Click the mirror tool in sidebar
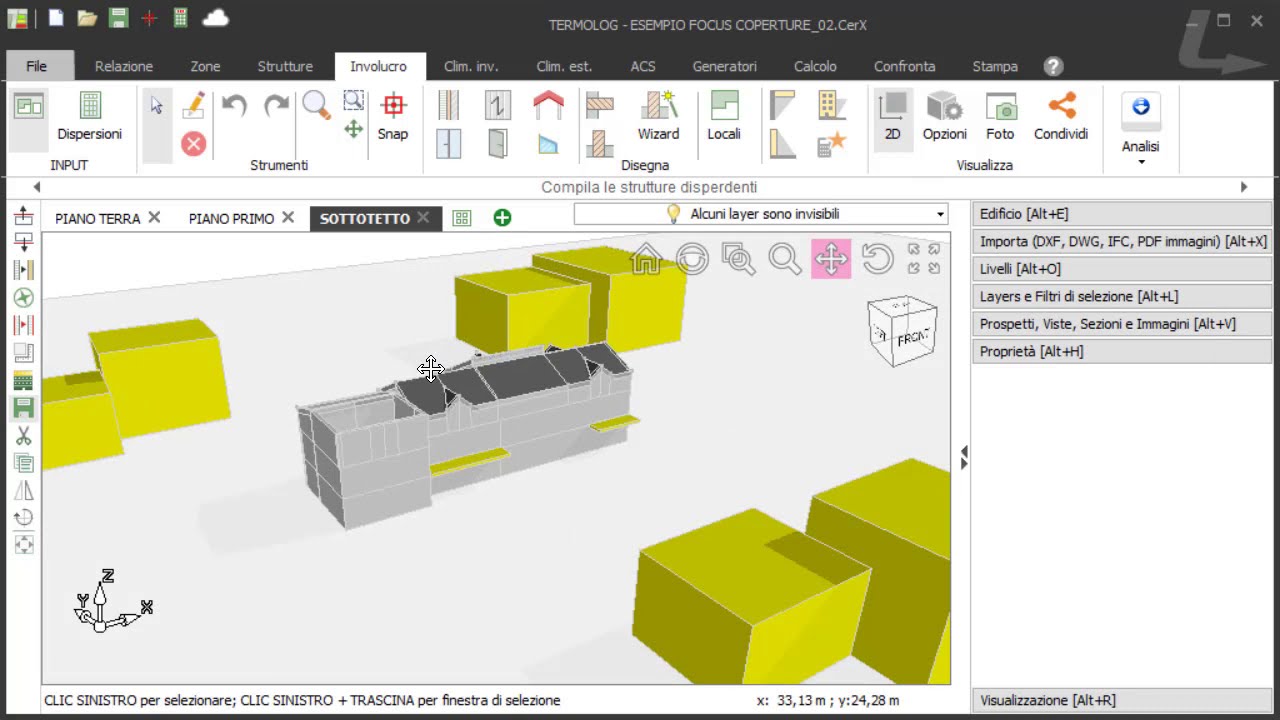 point(24,490)
